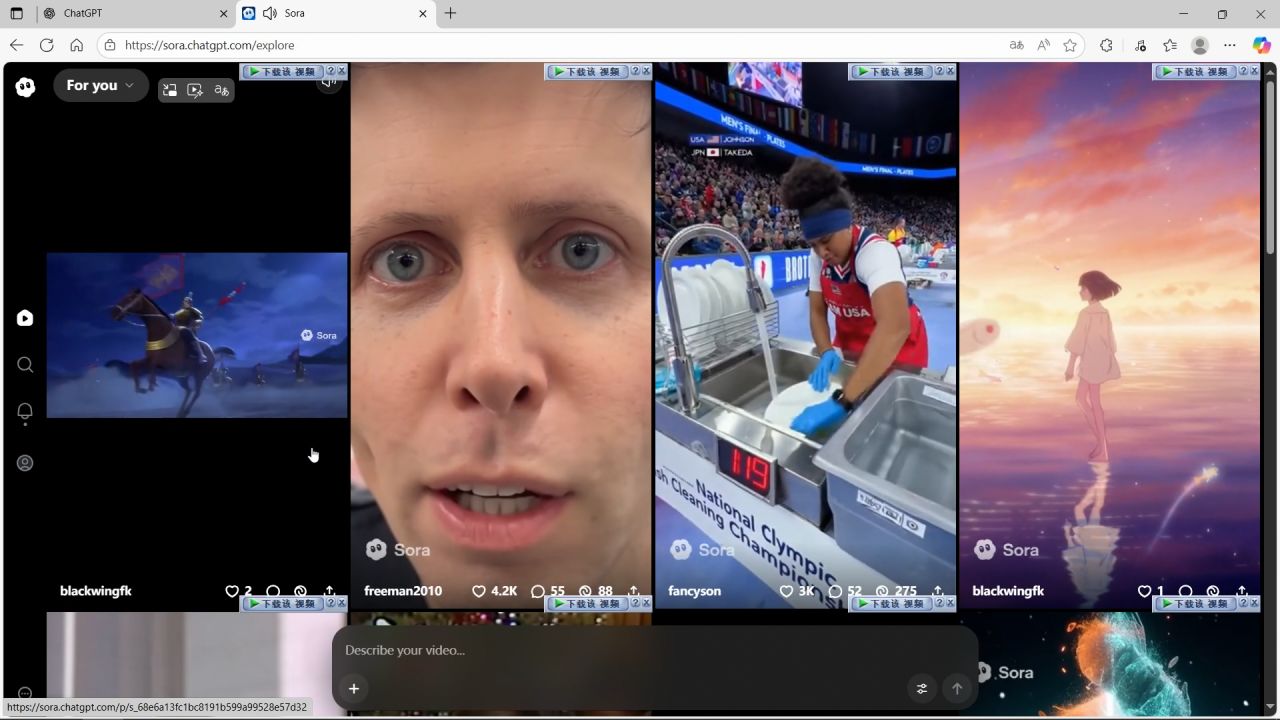Open comments on the anime sunset video

point(1186,591)
